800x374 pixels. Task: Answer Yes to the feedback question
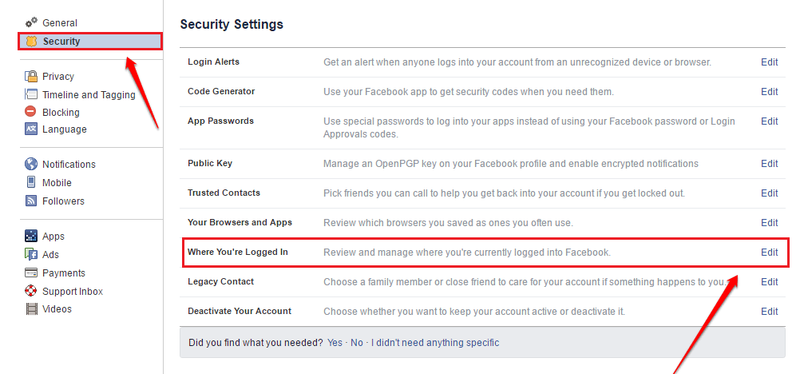[335, 343]
